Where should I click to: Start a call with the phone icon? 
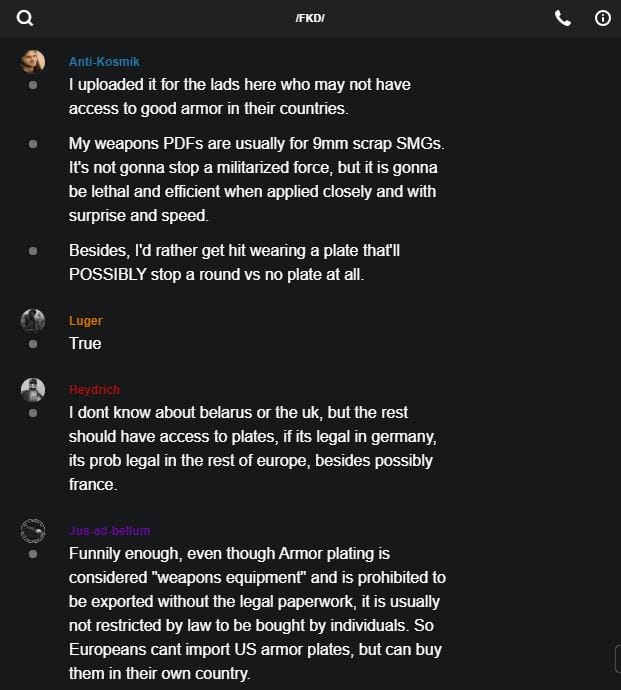[x=563, y=18]
